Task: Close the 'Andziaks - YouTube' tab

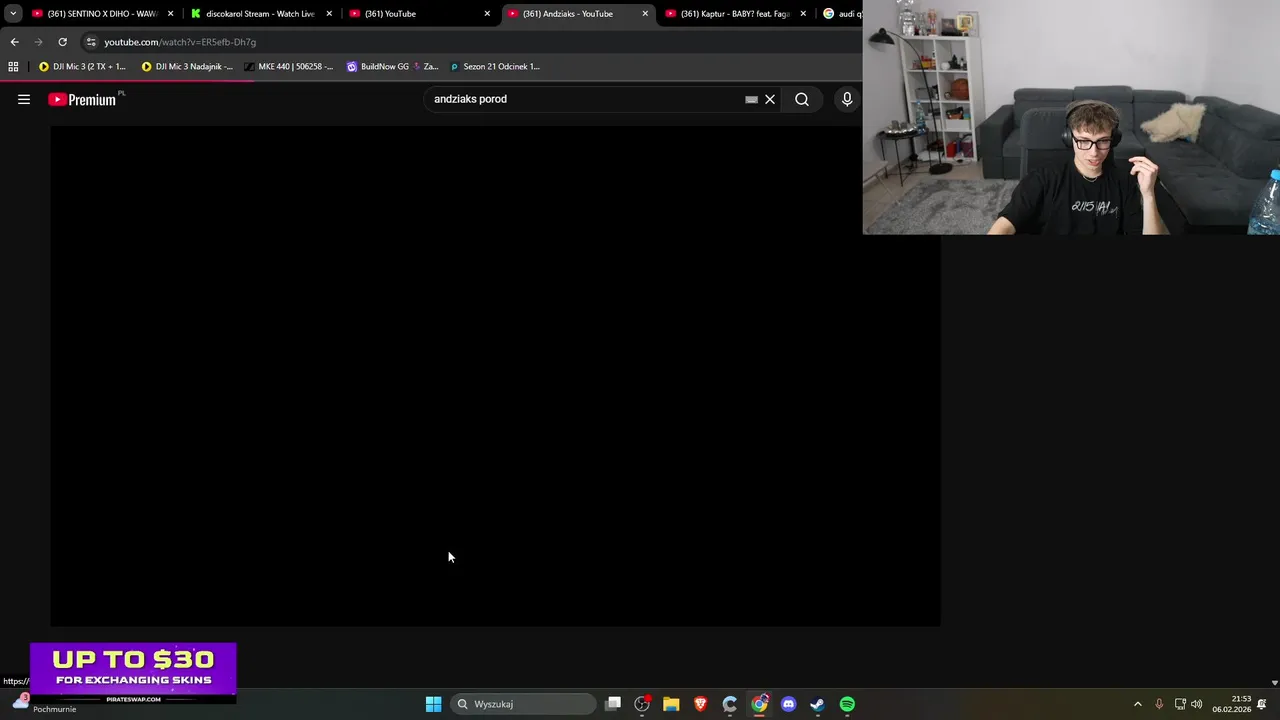Action: click(645, 14)
